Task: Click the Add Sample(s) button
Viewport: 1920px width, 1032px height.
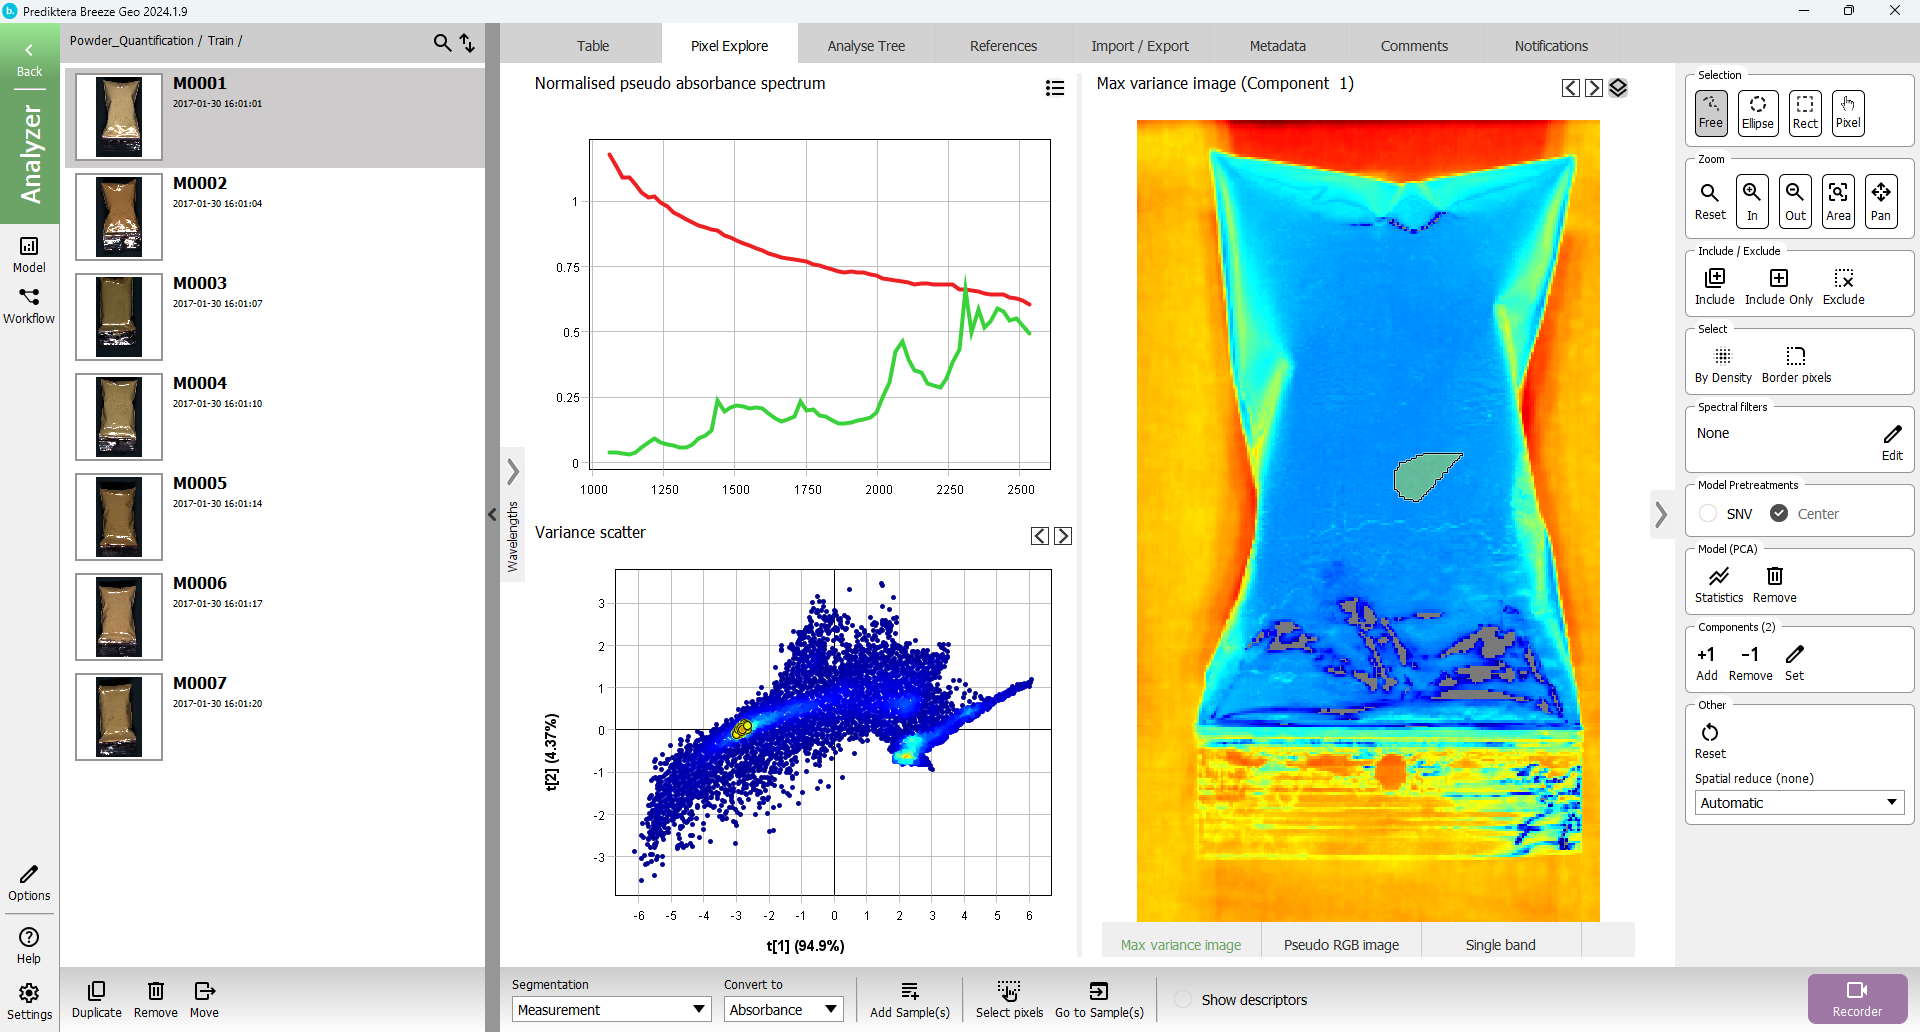Action: pyautogui.click(x=909, y=999)
